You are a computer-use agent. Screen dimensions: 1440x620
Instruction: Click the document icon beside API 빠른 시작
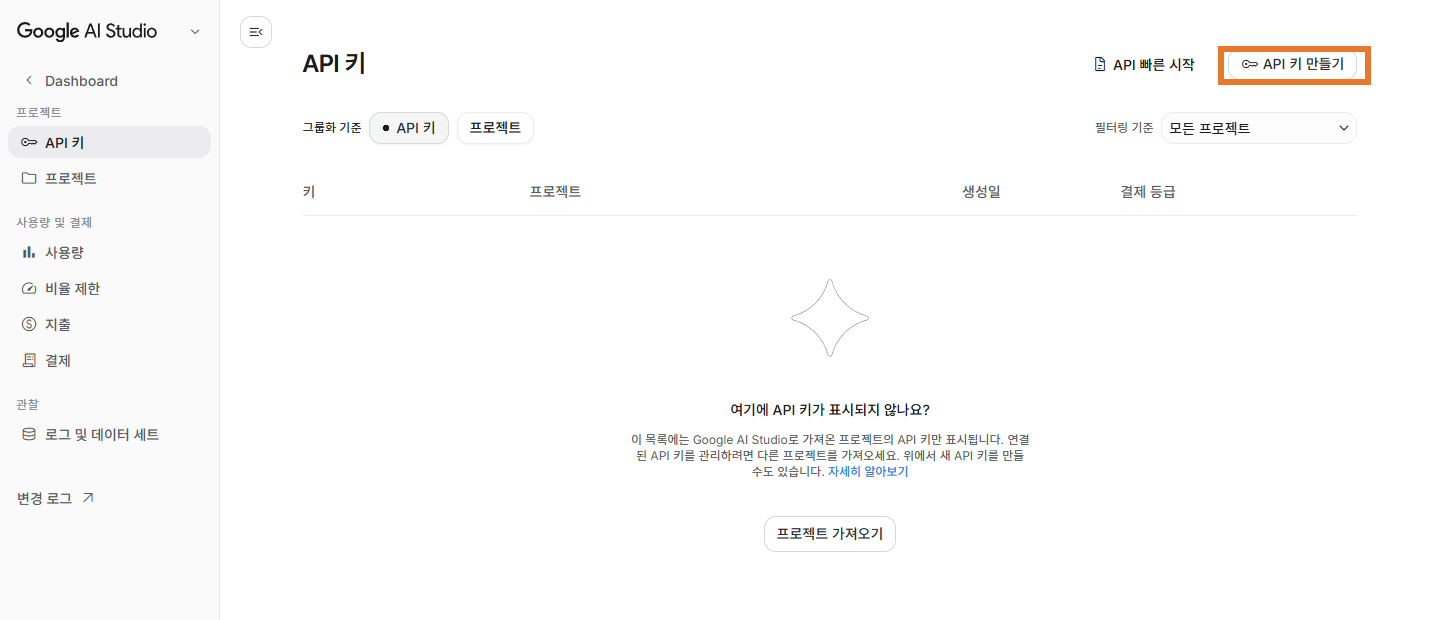pyautogui.click(x=1100, y=64)
